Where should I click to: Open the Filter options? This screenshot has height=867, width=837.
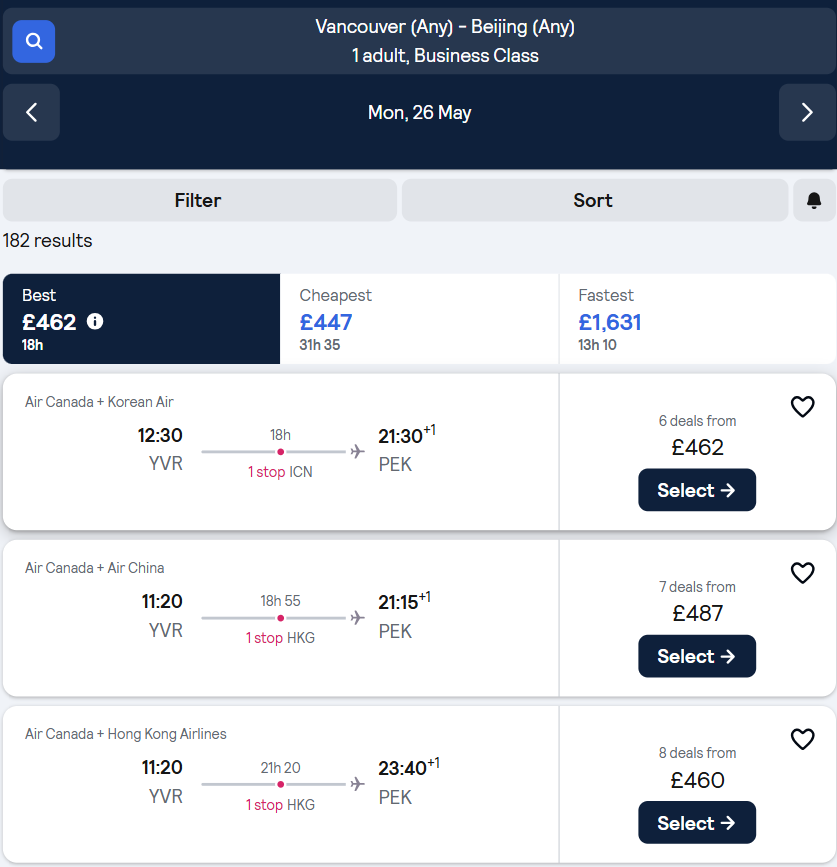200,200
